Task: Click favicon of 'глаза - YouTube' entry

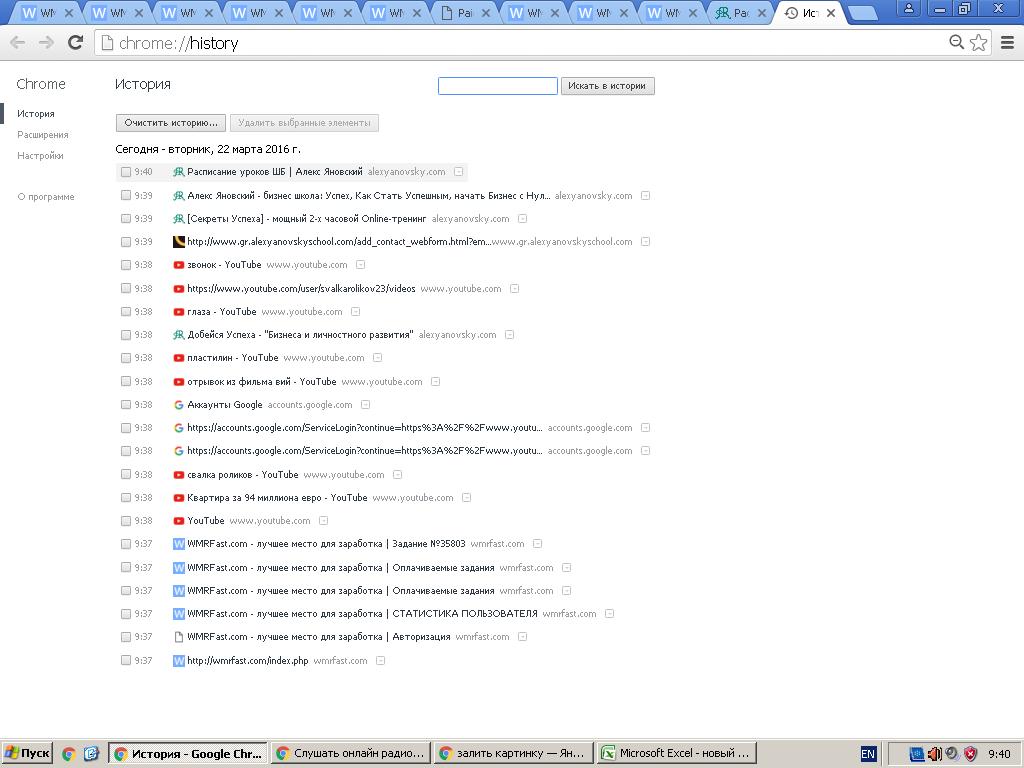Action: [x=178, y=312]
